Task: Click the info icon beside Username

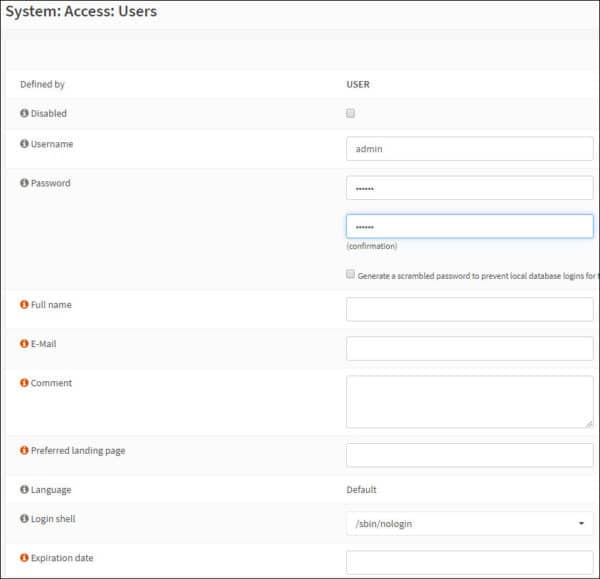Action: coord(24,144)
